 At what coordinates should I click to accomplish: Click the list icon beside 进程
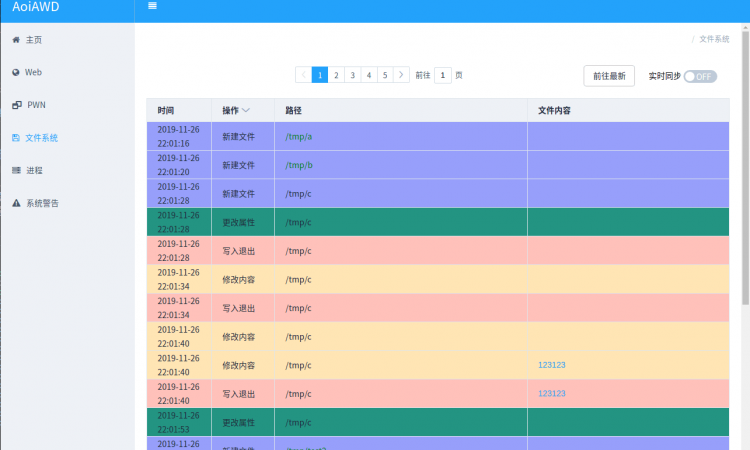pos(16,170)
